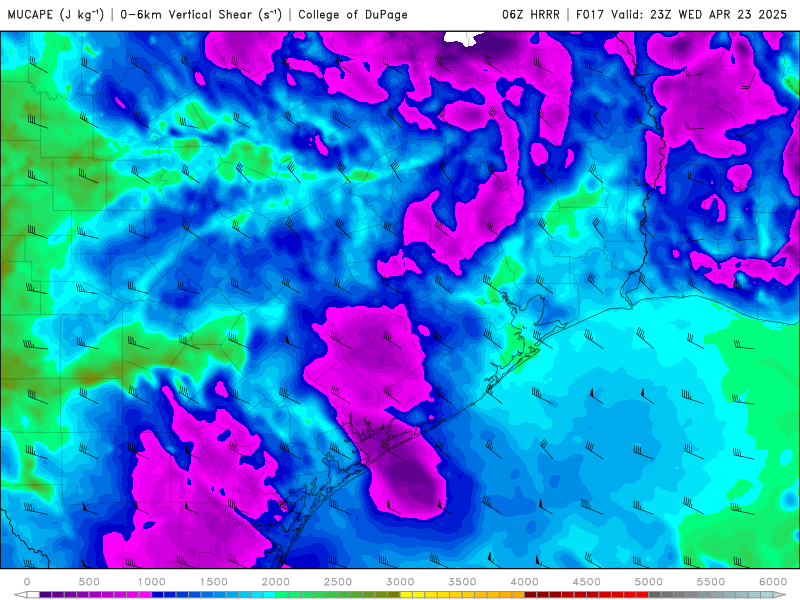
Task: Click the white swatch on the color bar
Action: click(33, 595)
